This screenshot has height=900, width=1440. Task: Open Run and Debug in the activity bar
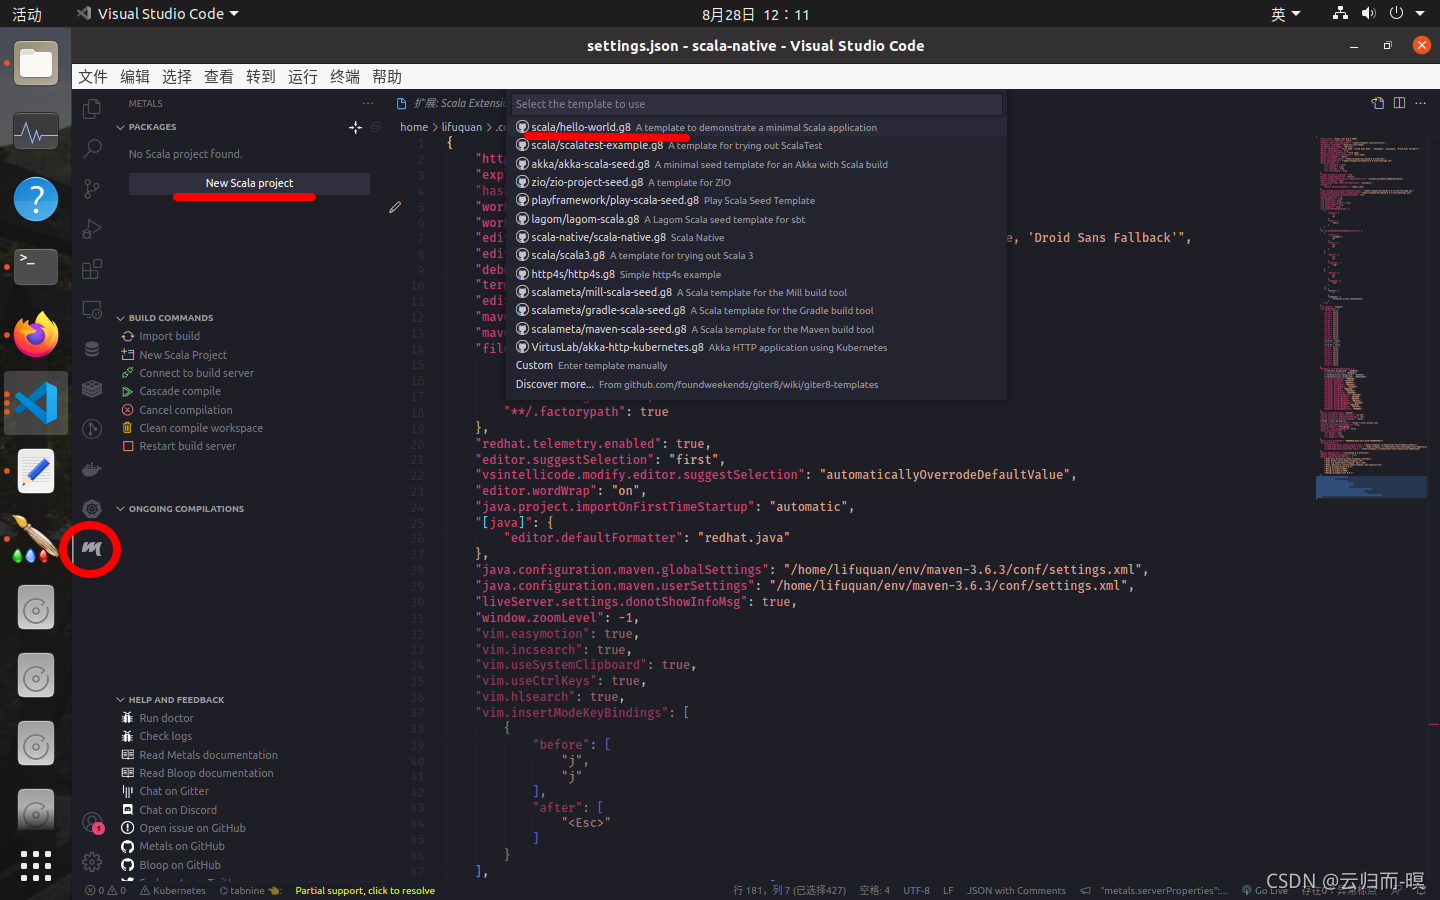[91, 226]
